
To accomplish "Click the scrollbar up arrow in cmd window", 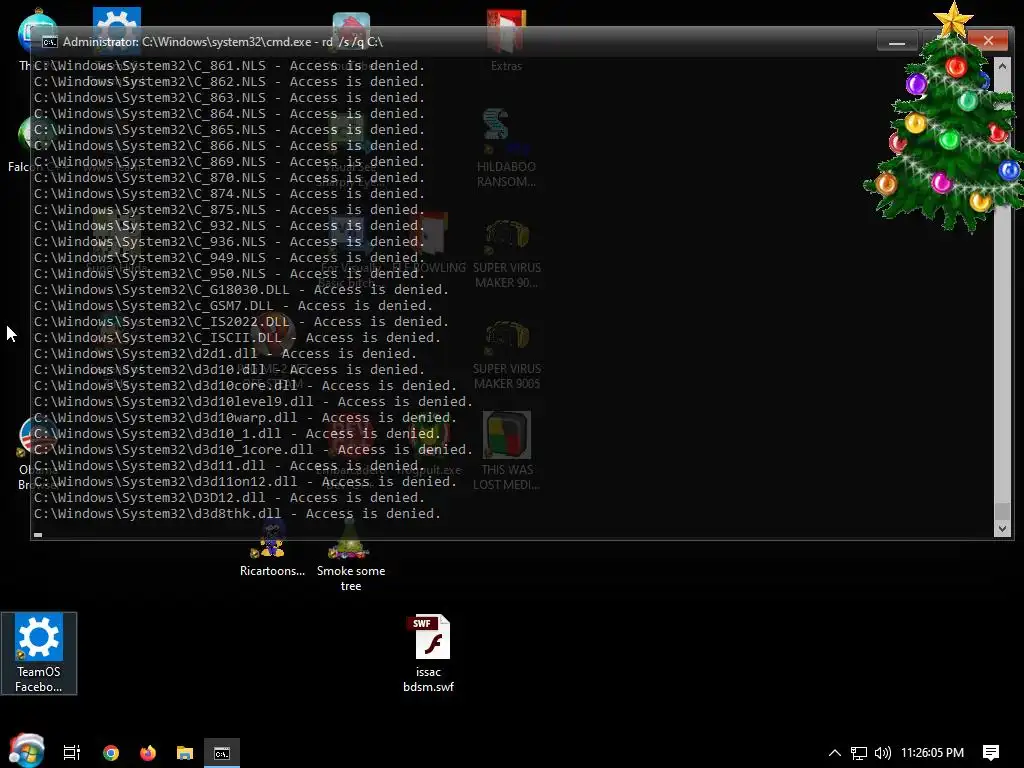I will coord(1002,67).
